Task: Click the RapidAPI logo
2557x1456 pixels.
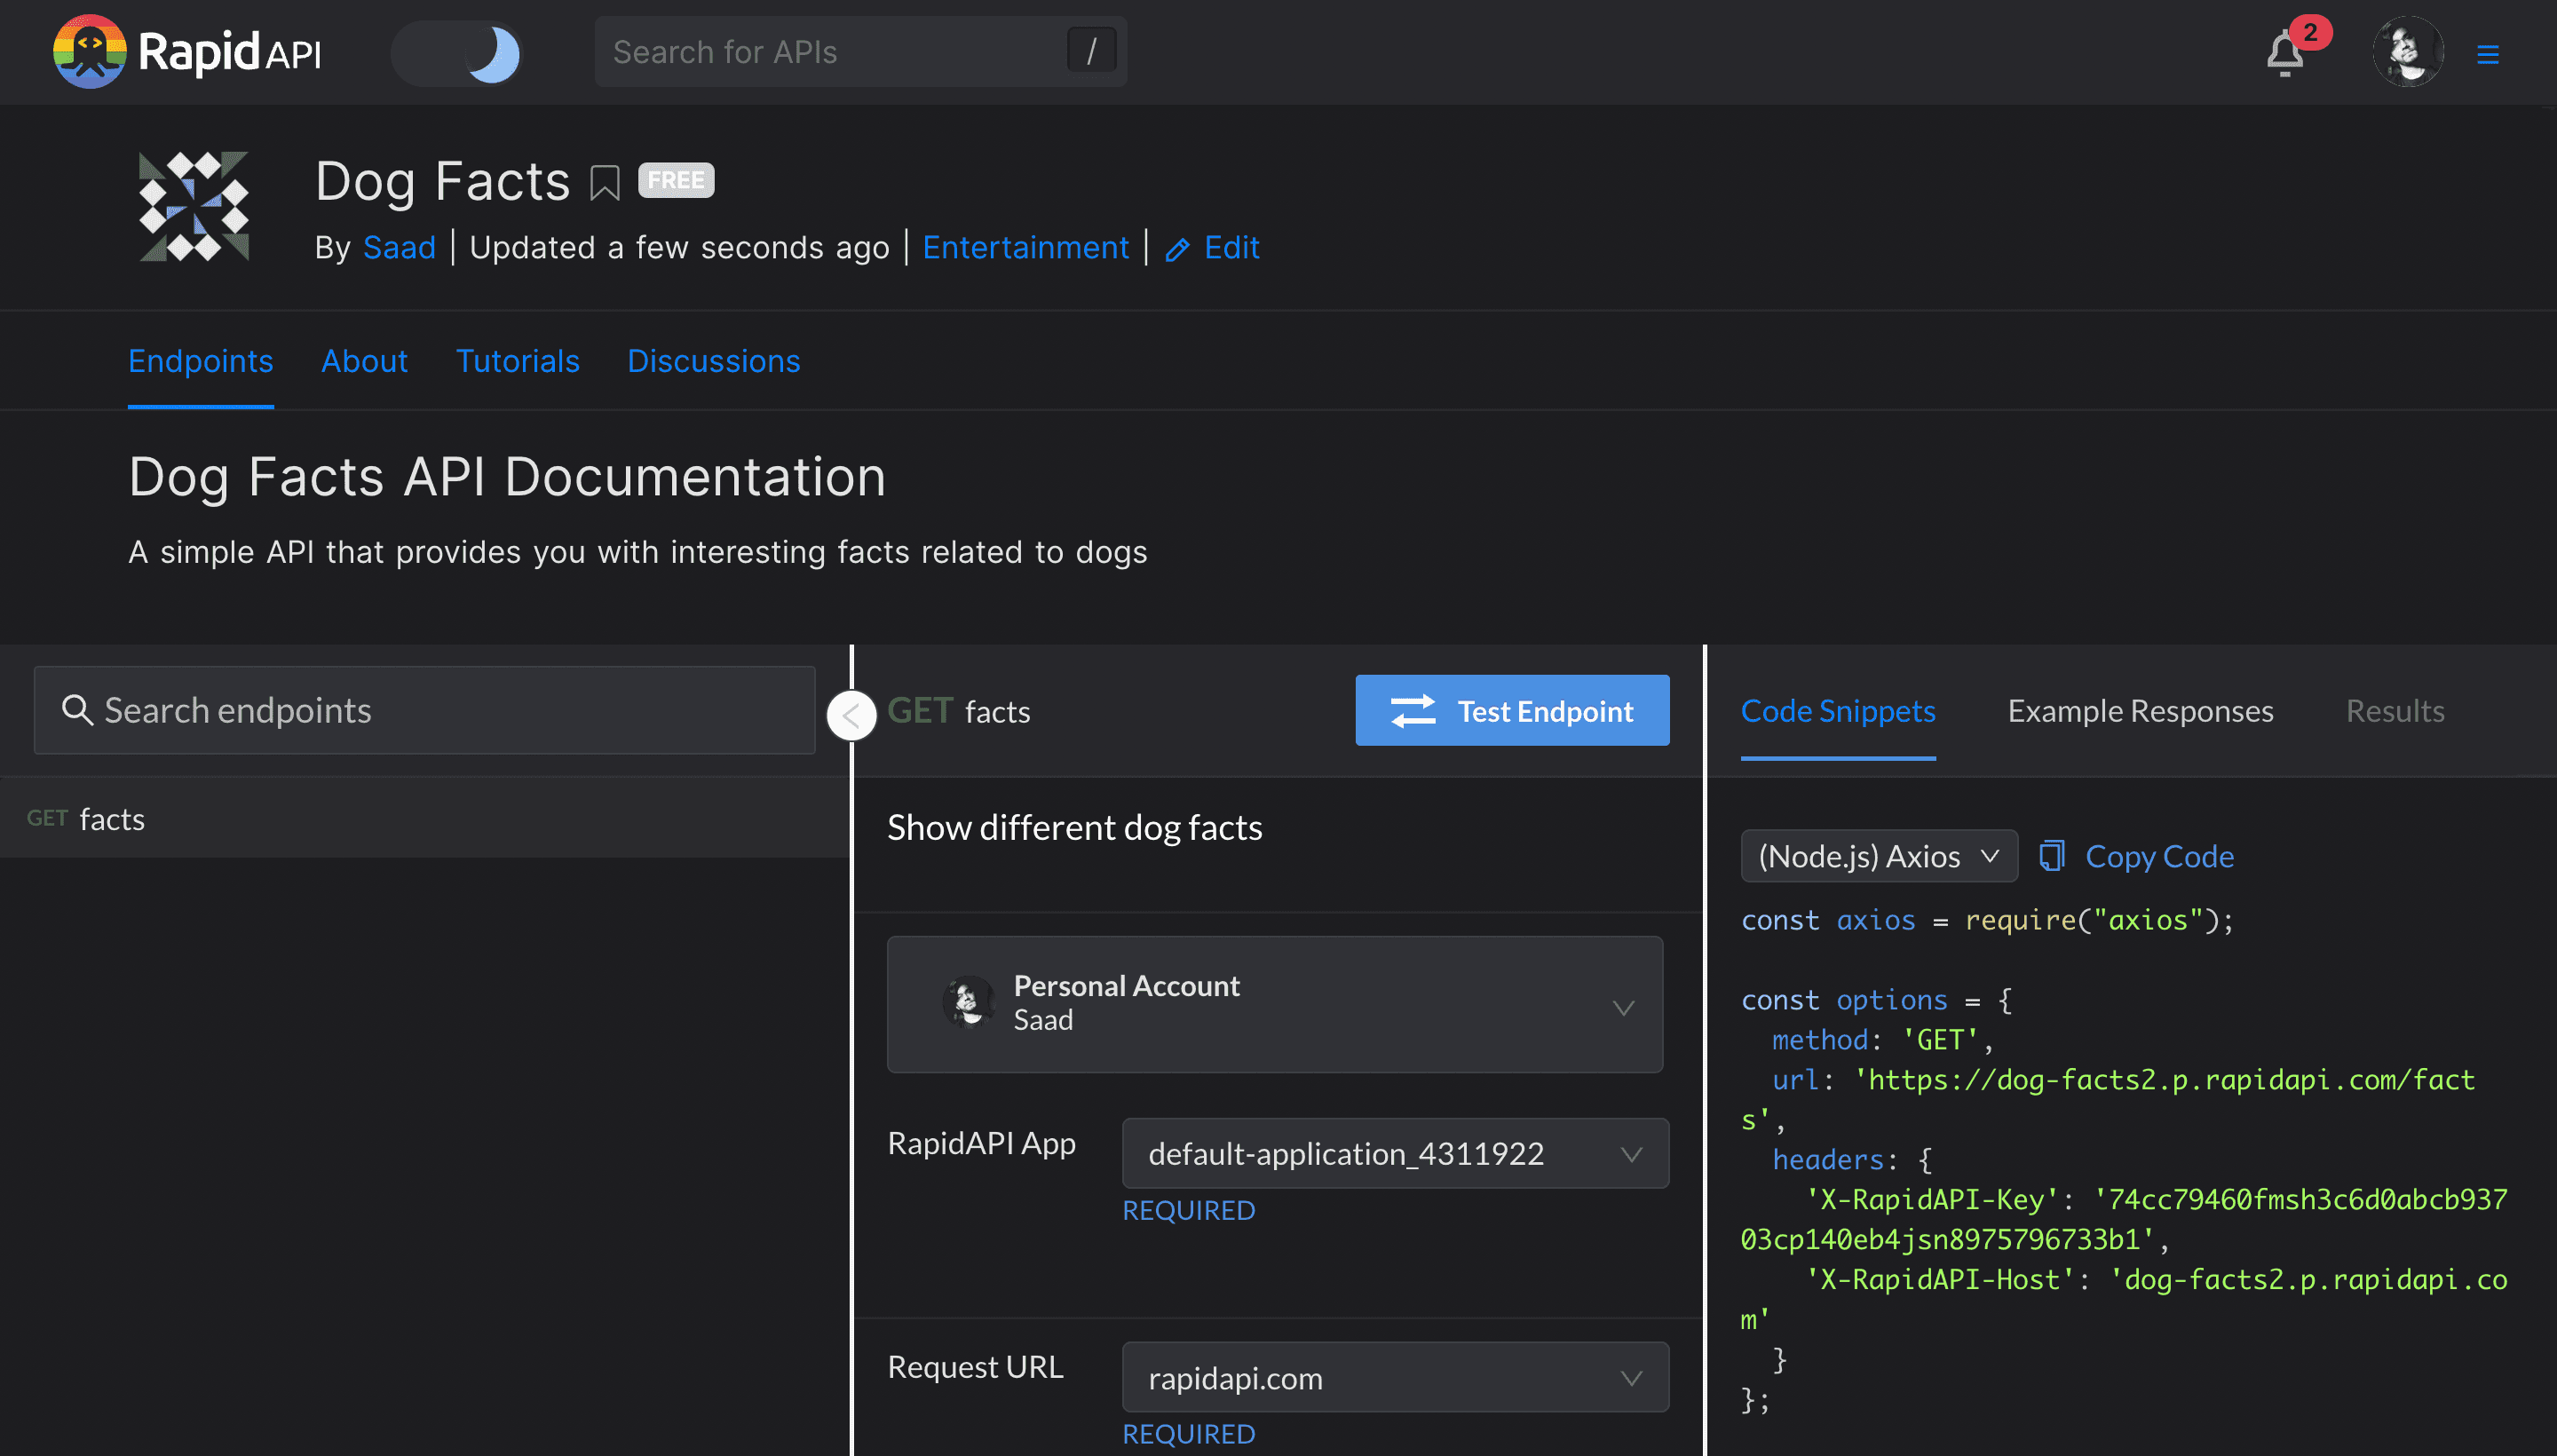Action: pos(187,52)
